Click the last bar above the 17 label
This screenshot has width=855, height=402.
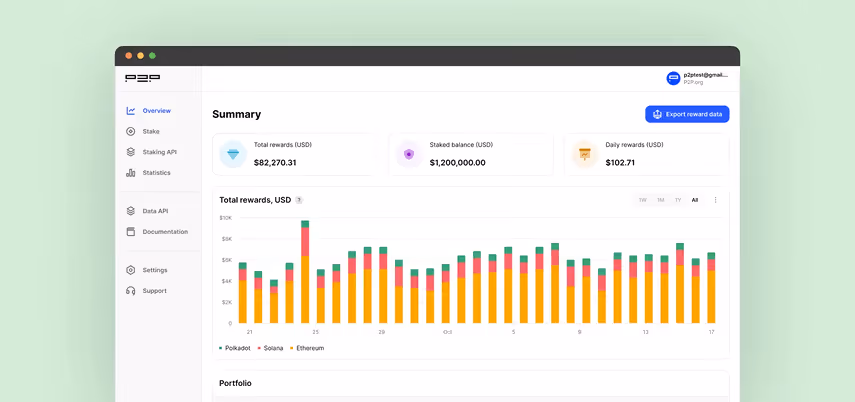(711, 287)
